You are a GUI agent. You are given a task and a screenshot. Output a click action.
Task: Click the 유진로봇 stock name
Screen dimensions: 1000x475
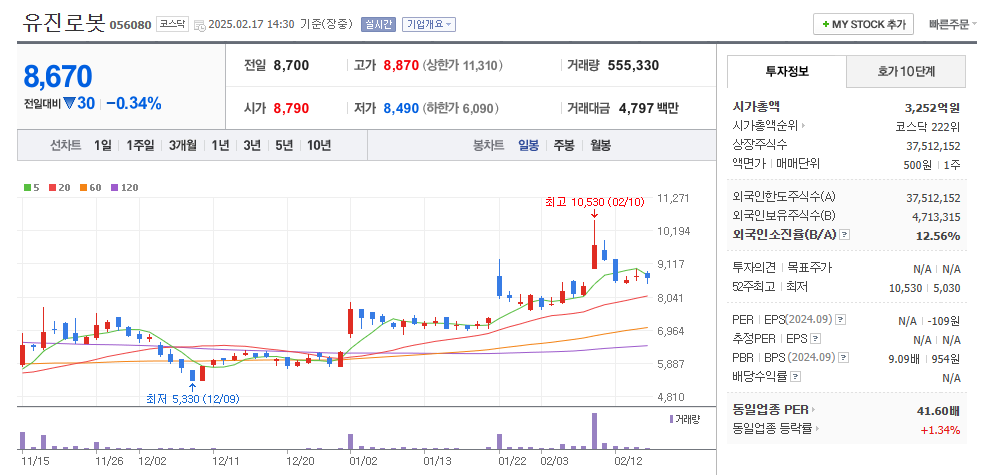tap(64, 23)
